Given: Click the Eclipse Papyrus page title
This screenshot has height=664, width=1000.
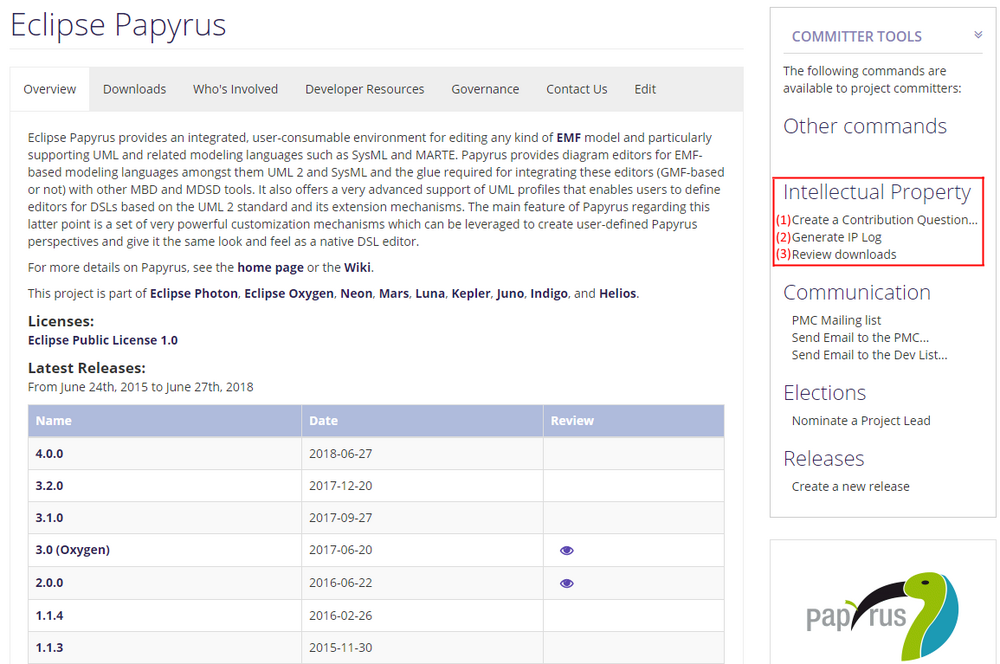Looking at the screenshot, I should tap(118, 26).
